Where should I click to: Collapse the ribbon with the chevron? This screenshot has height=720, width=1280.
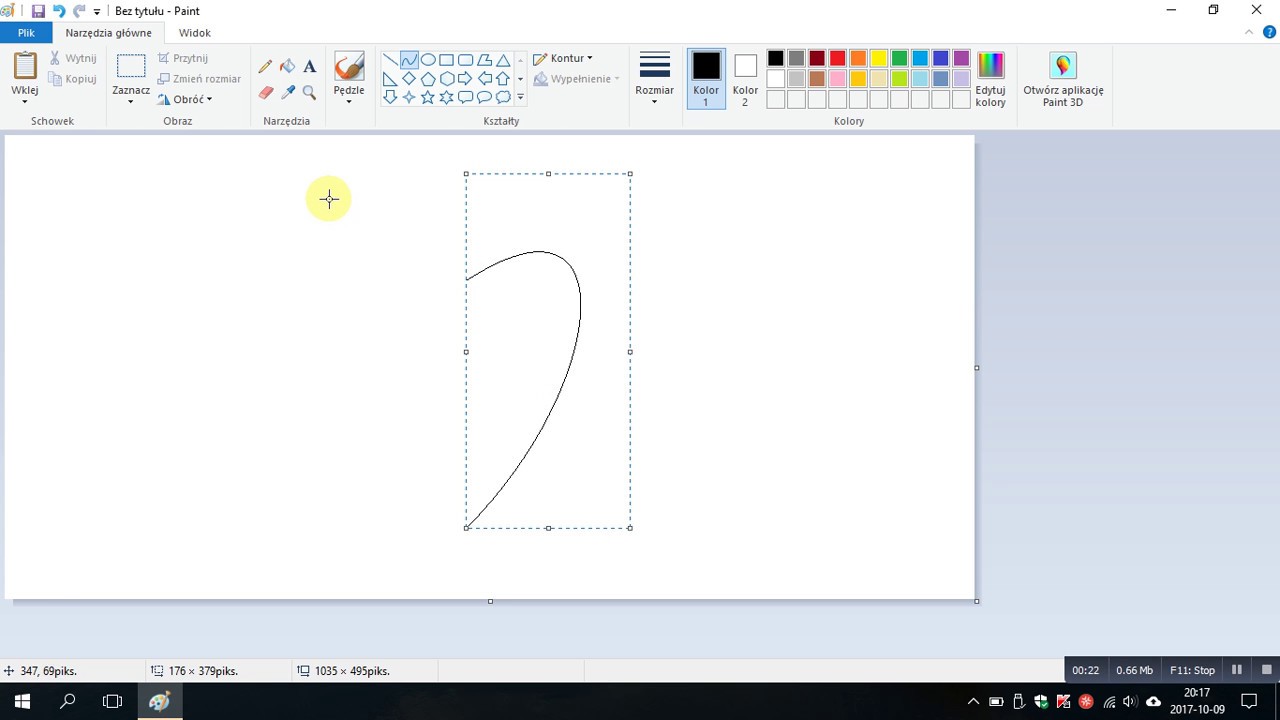[1248, 32]
